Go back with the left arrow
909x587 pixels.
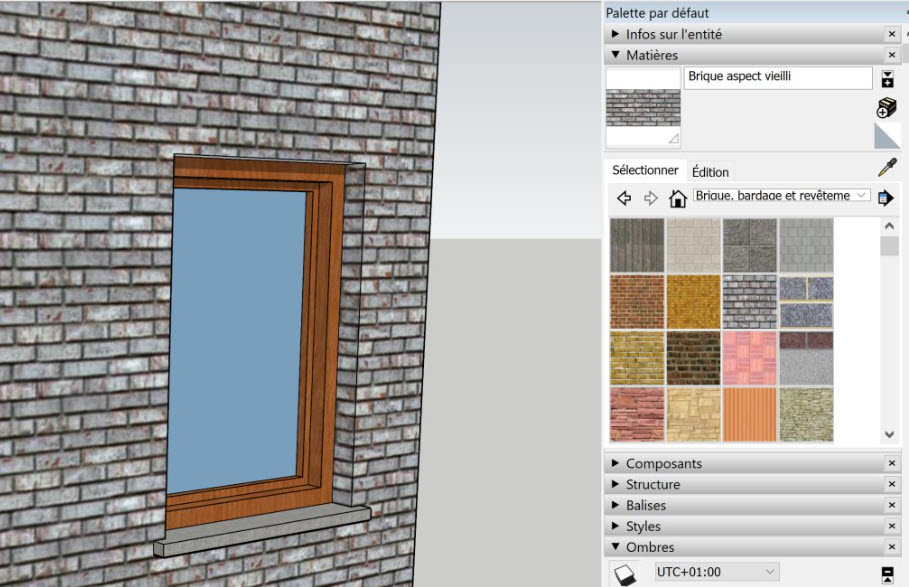click(625, 198)
